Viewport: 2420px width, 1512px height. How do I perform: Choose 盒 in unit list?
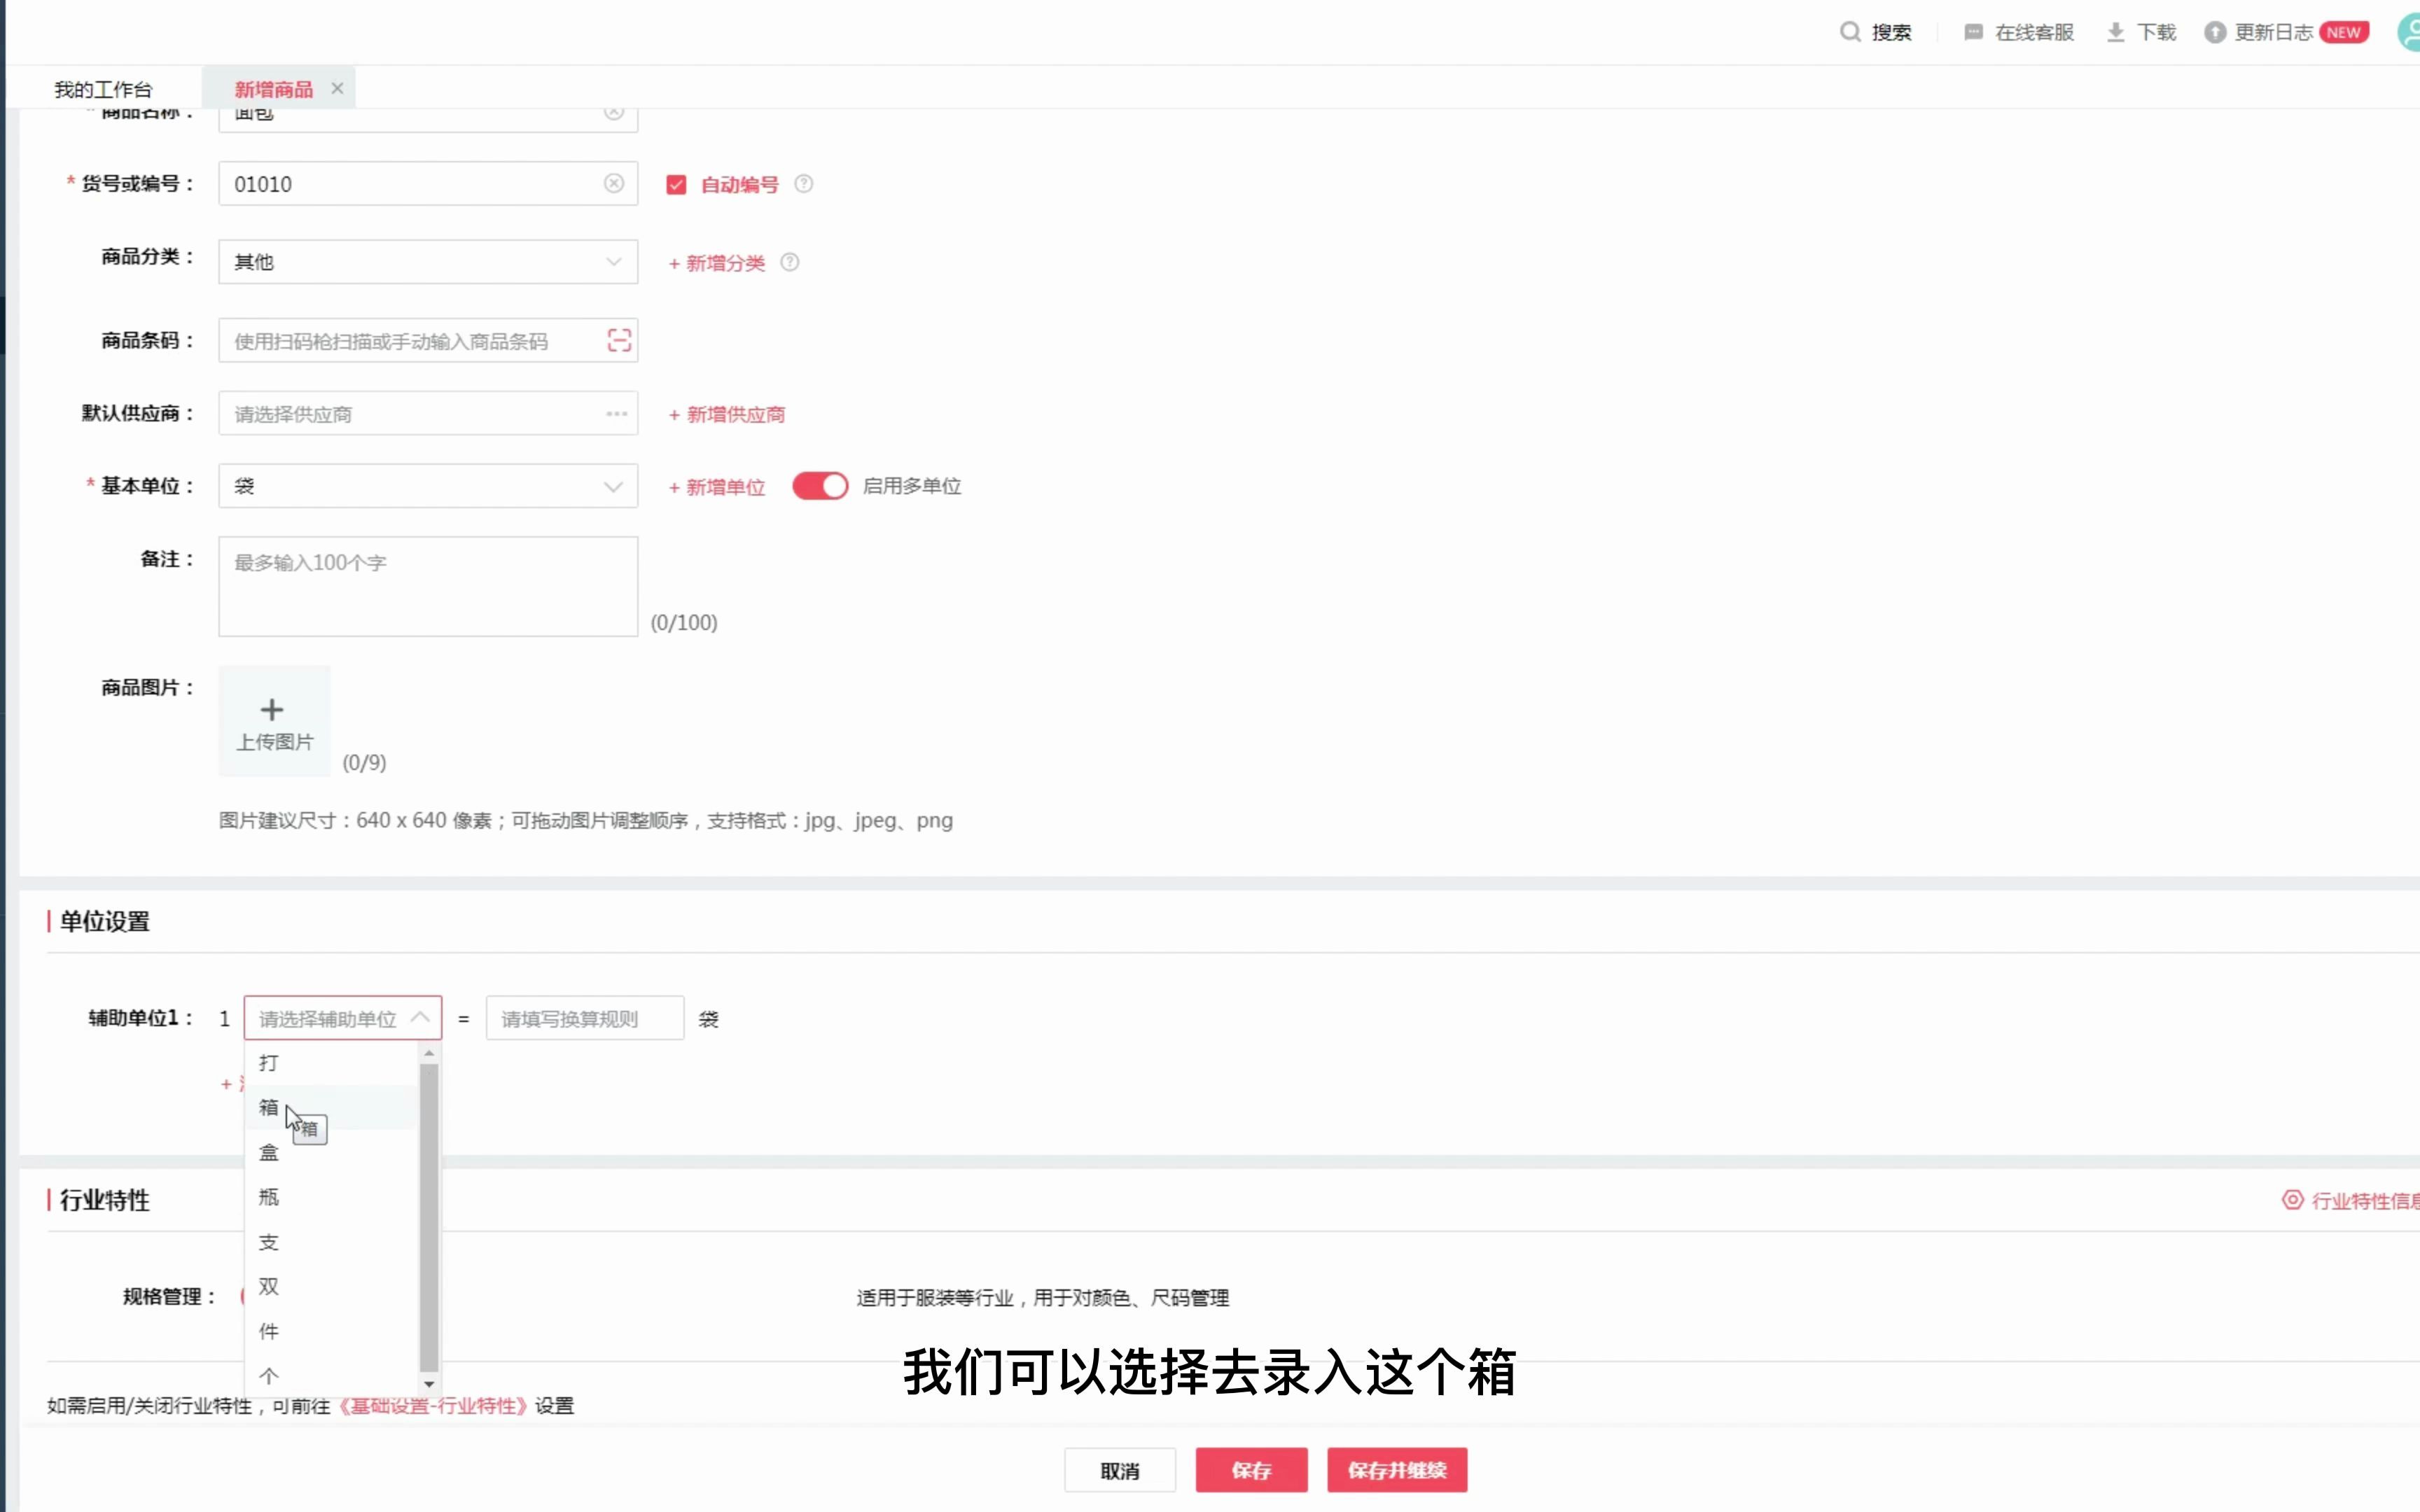pyautogui.click(x=331, y=1152)
